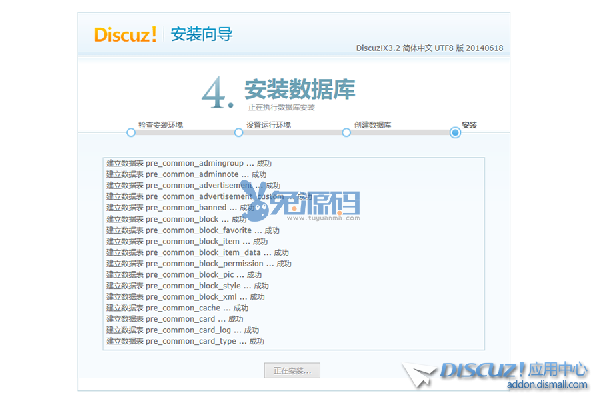Click the pre_common_cache log line

[x=177, y=308]
